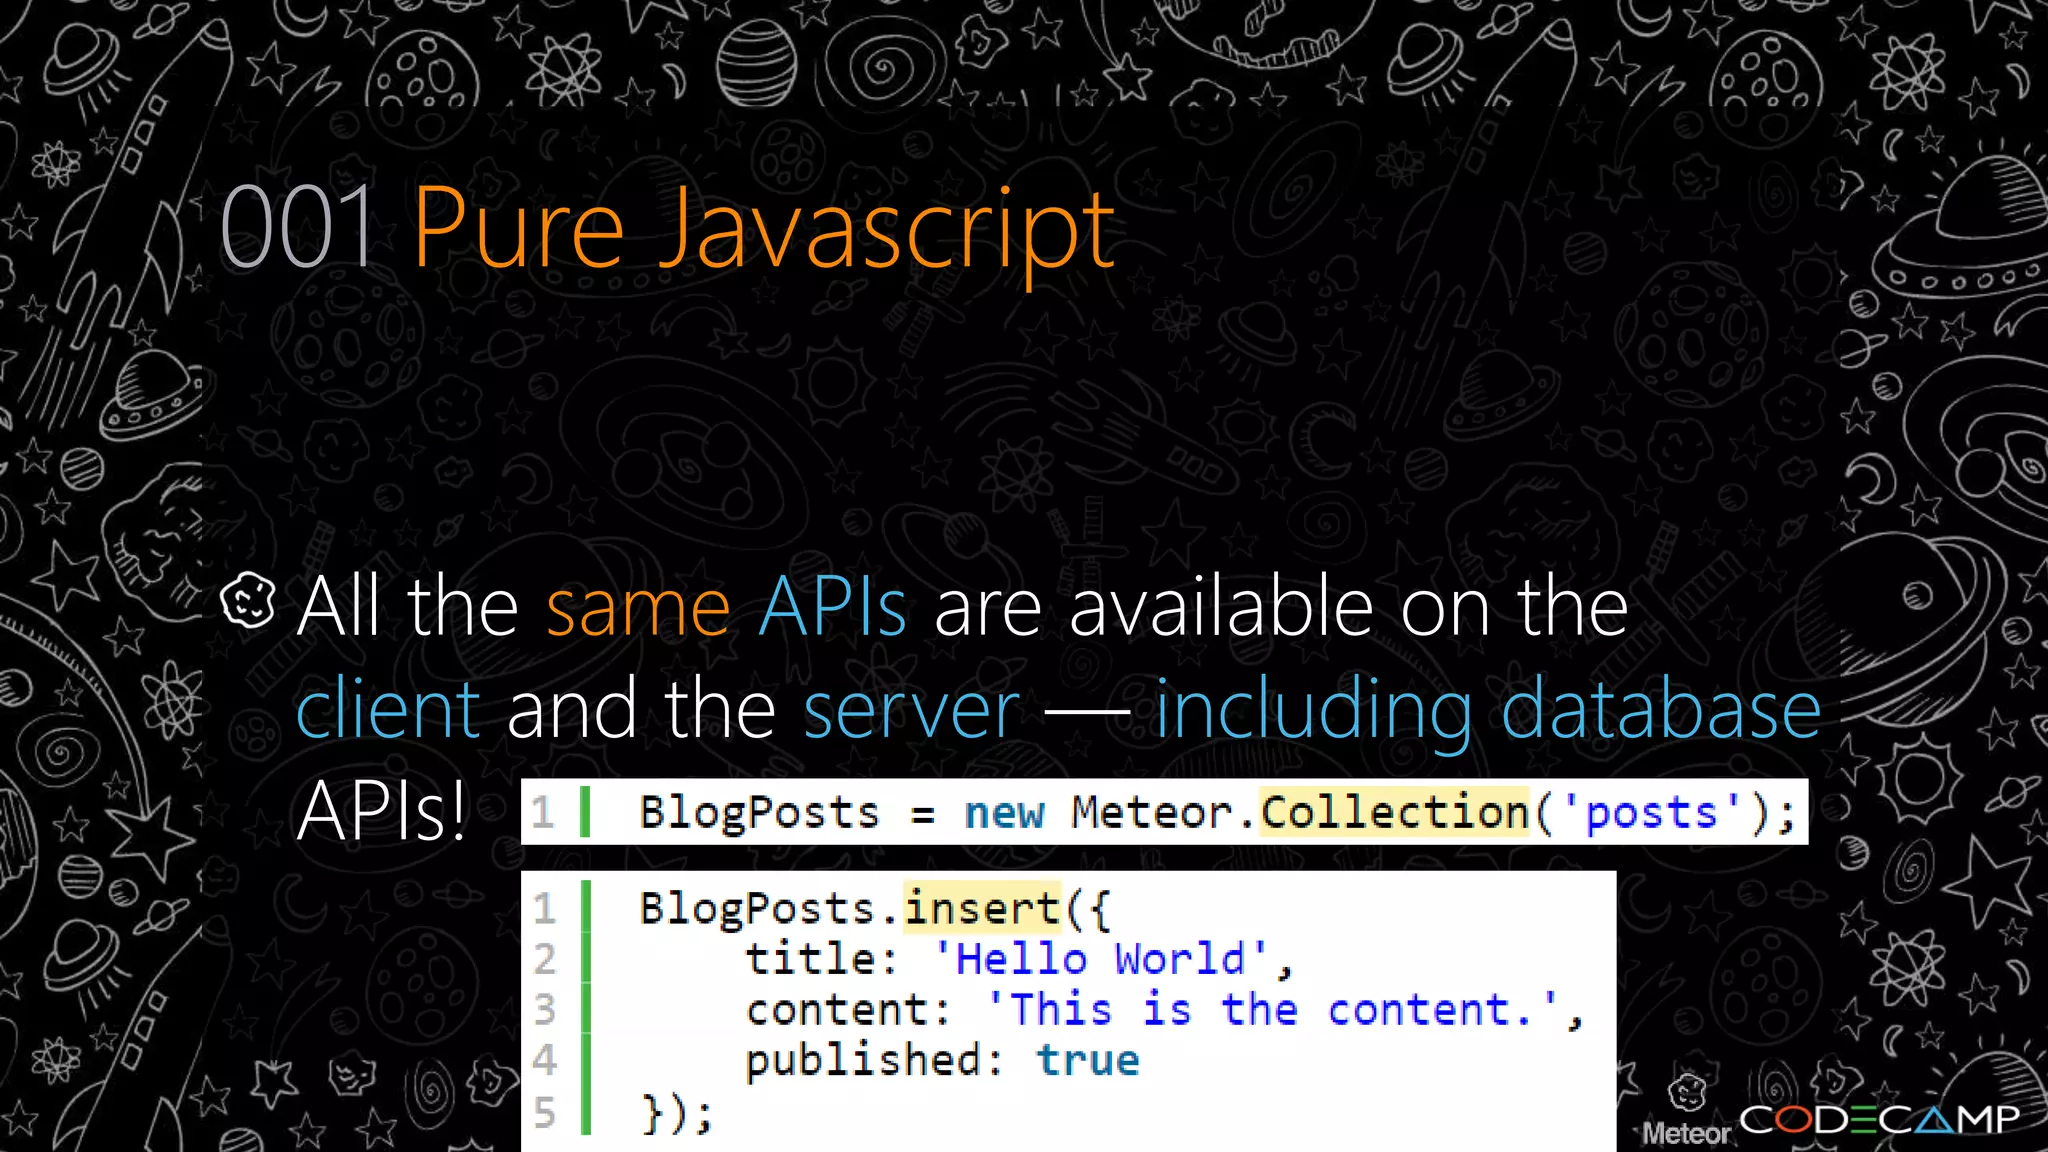Image resolution: width=2048 pixels, height=1152 pixels.
Task: Click the 'true' keyword value
Action: point(1088,1060)
